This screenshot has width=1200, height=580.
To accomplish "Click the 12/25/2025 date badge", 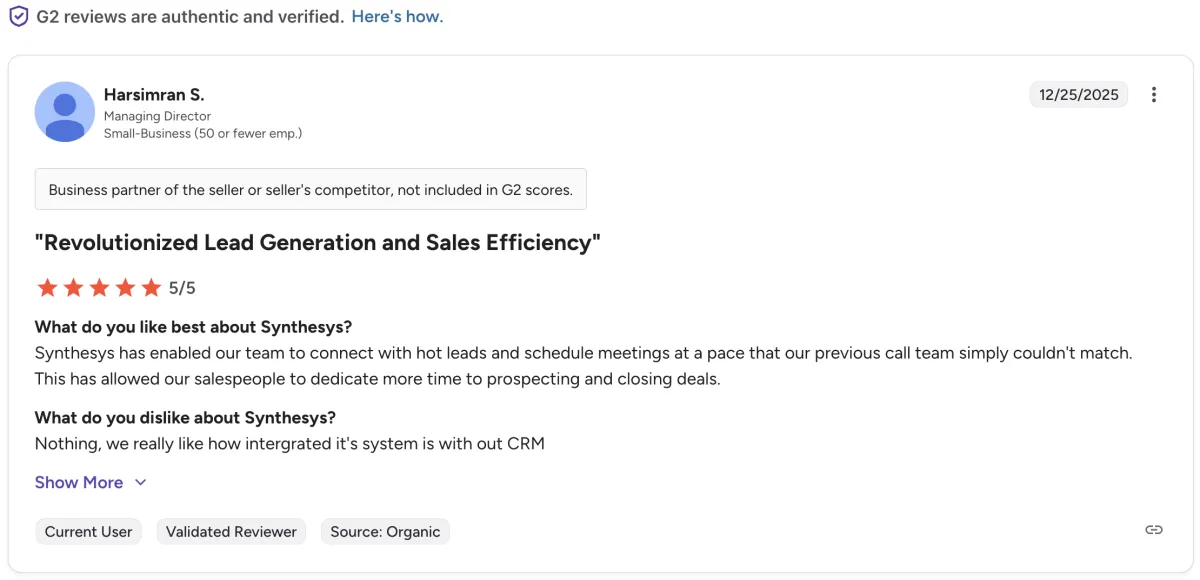I will click(1078, 95).
